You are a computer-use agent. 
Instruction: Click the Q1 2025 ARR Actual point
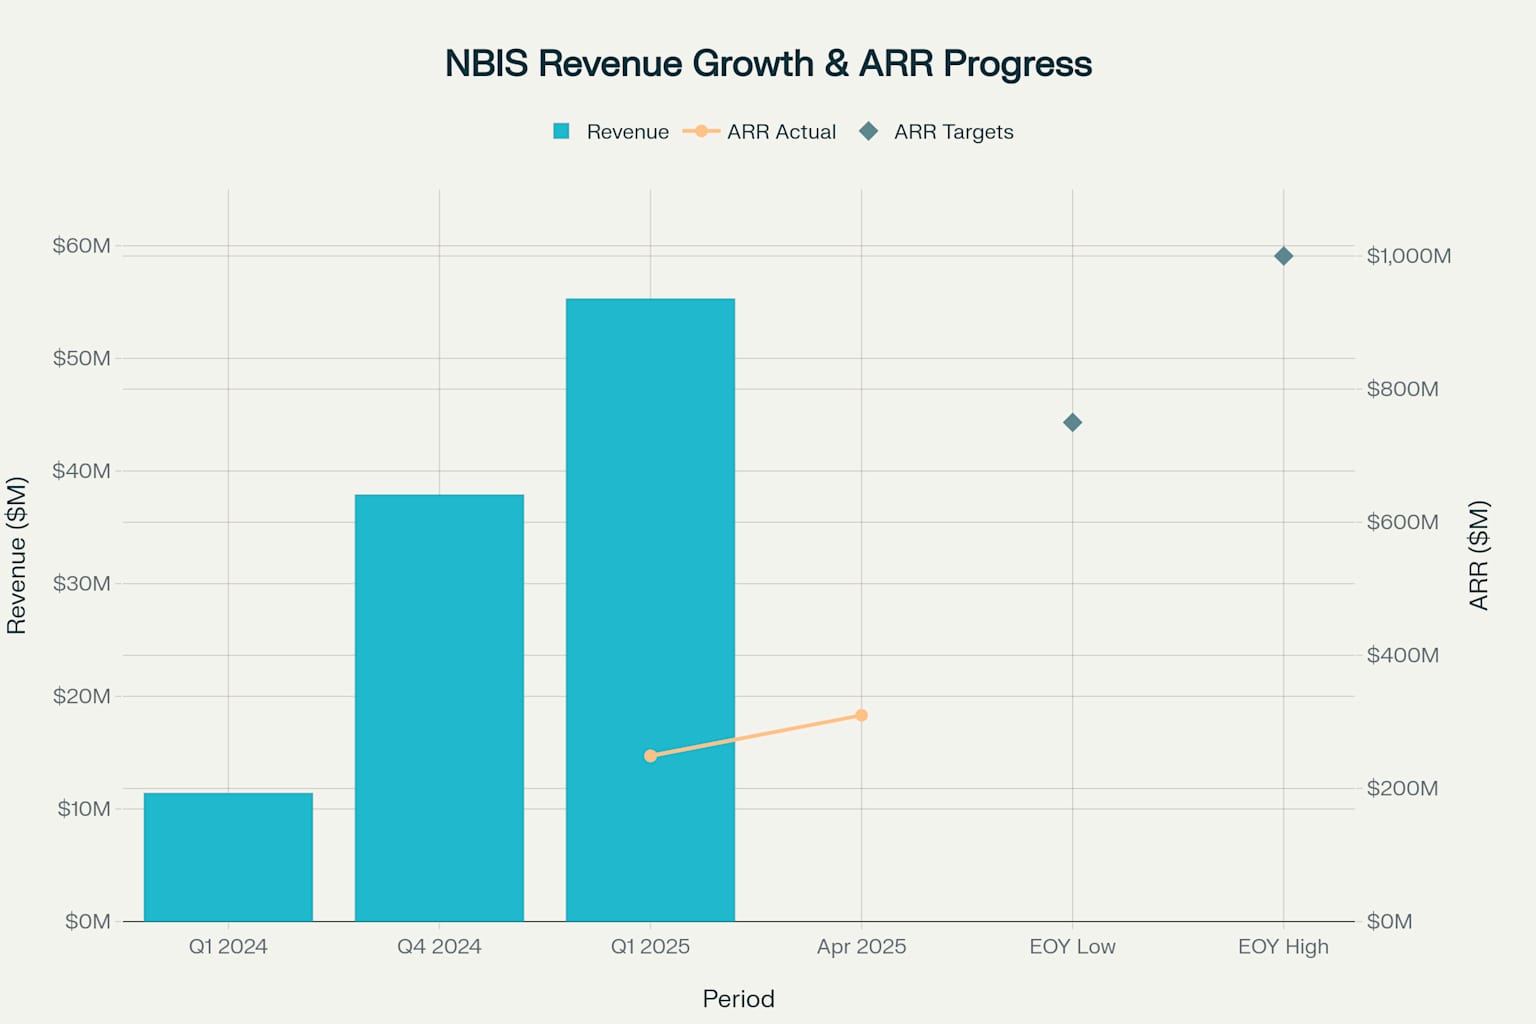coord(650,756)
